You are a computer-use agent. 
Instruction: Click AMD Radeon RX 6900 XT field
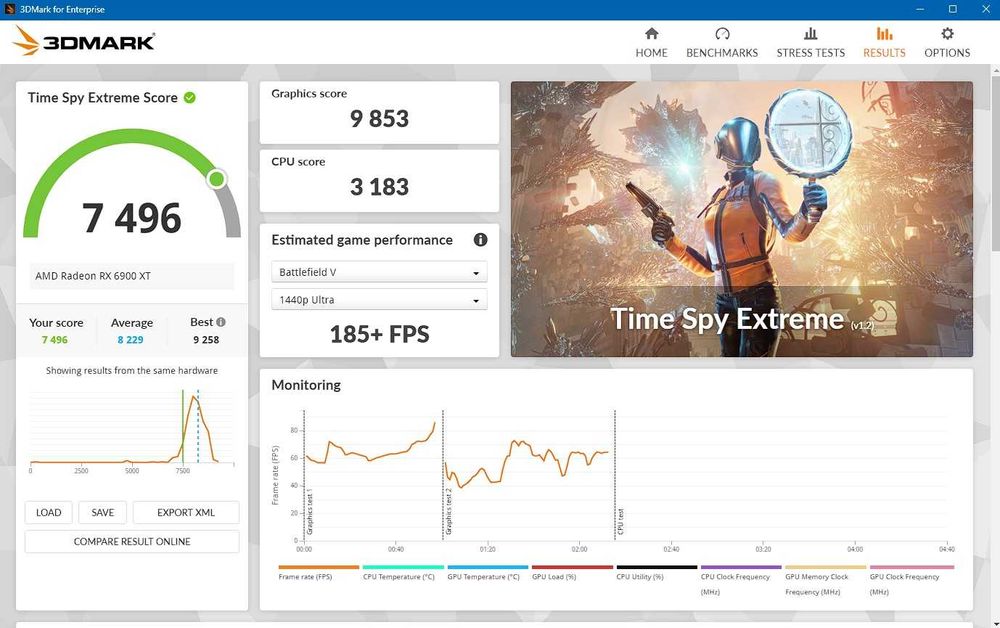click(132, 276)
